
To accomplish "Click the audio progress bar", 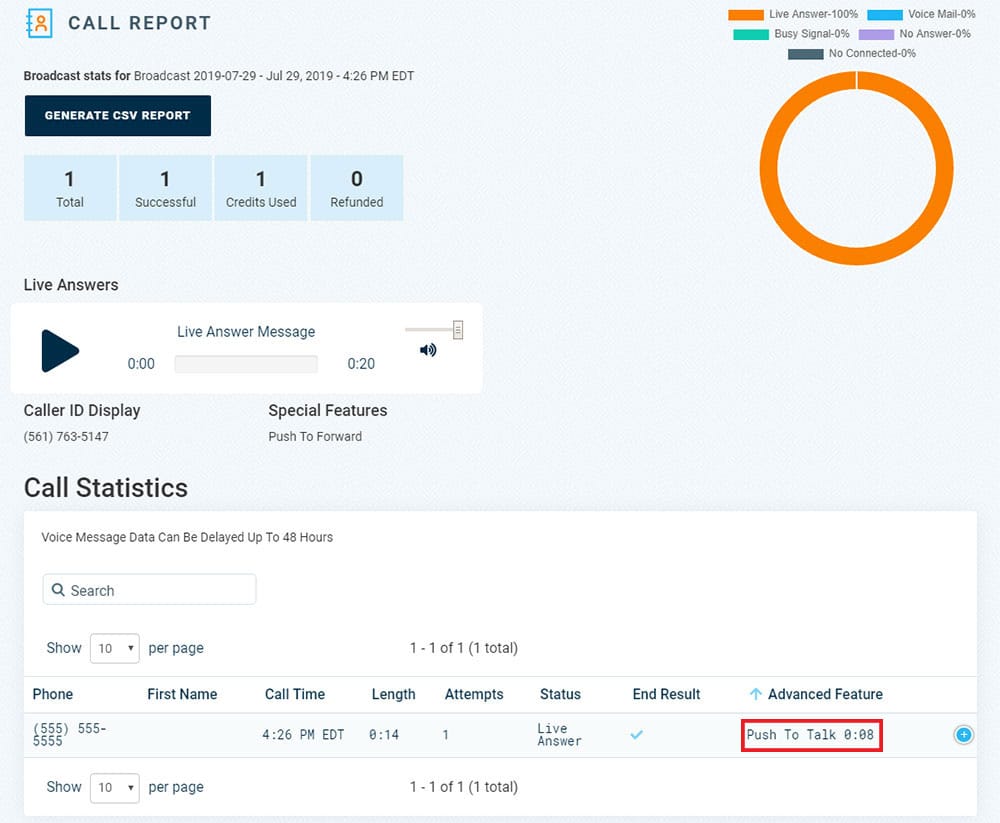I will (246, 364).
